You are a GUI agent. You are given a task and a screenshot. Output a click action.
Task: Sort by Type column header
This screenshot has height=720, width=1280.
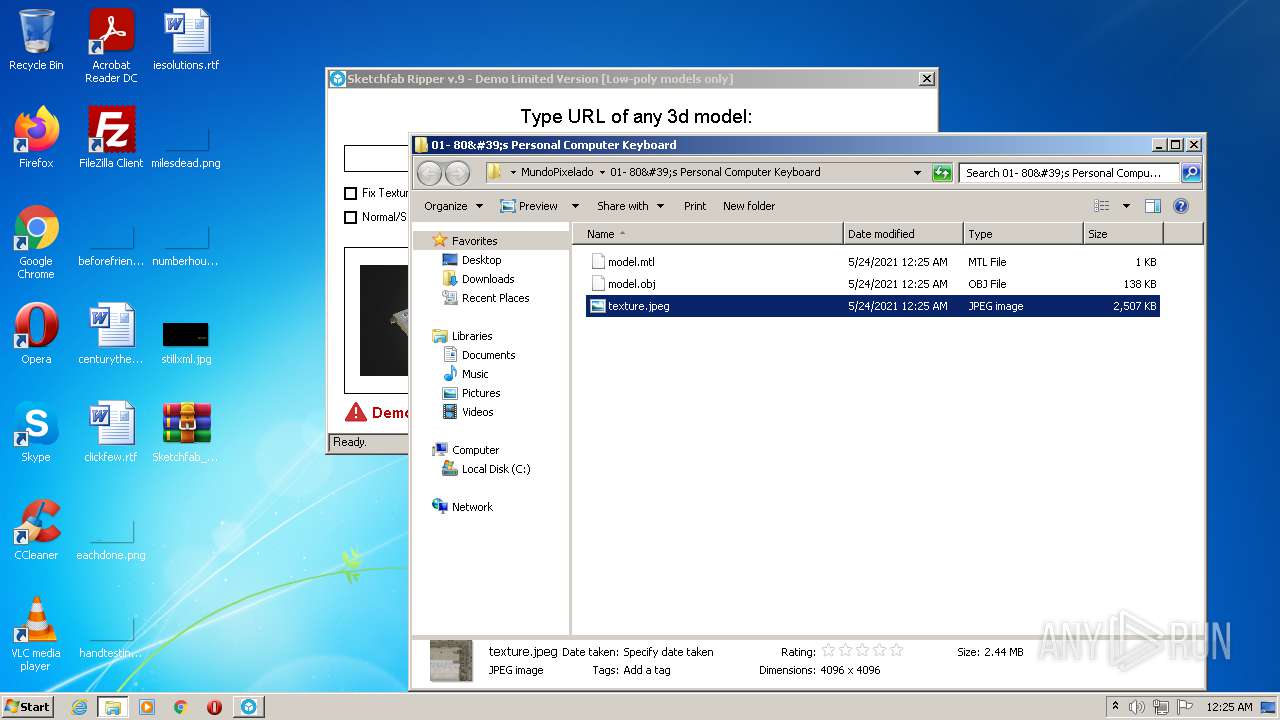click(1024, 234)
